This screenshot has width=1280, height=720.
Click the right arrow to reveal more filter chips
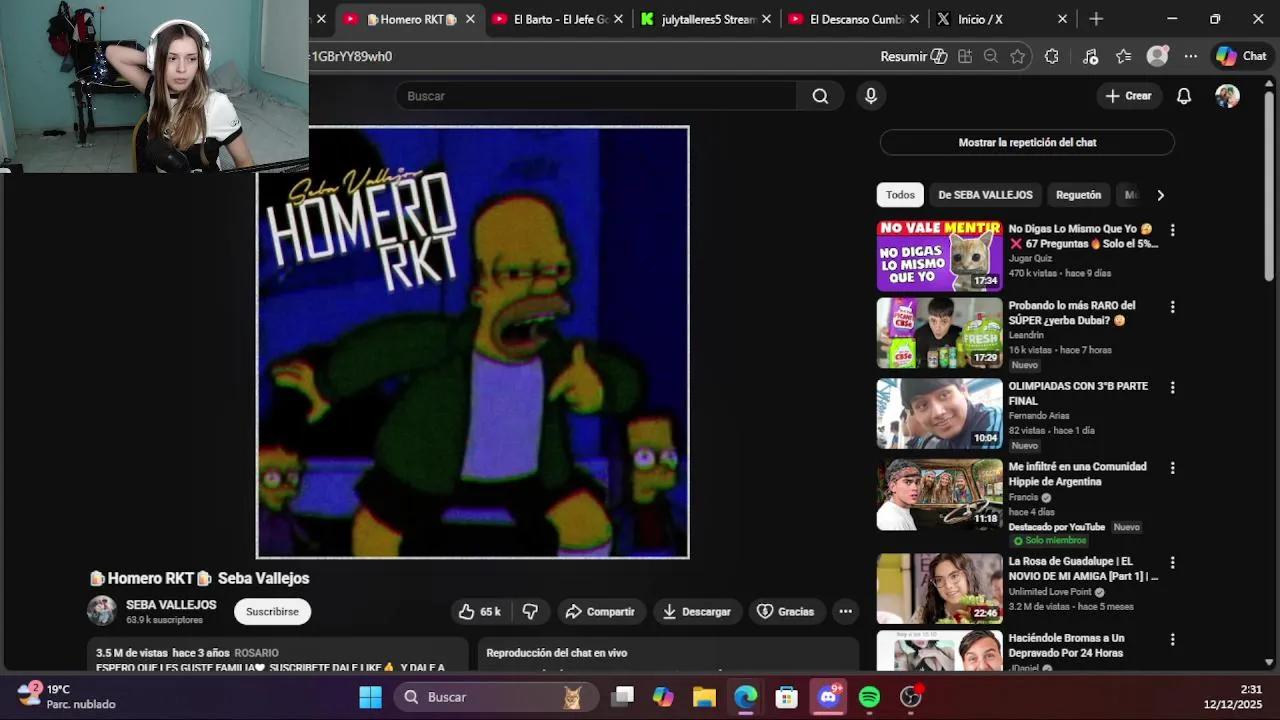tap(1160, 194)
